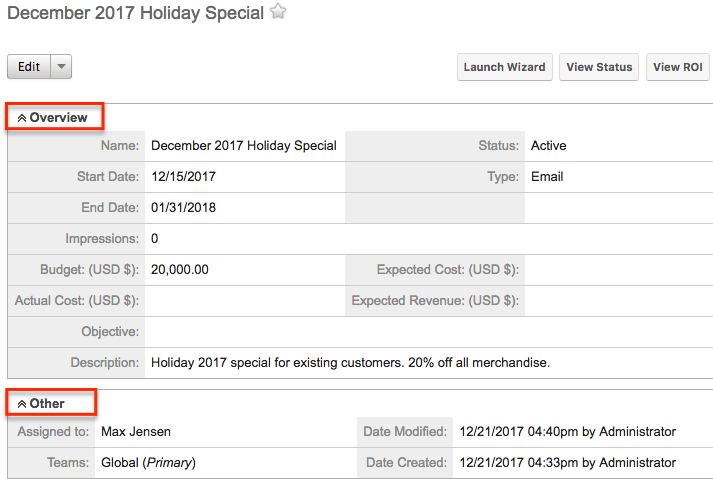
Task: Launch the campaign wizard
Action: pos(504,67)
